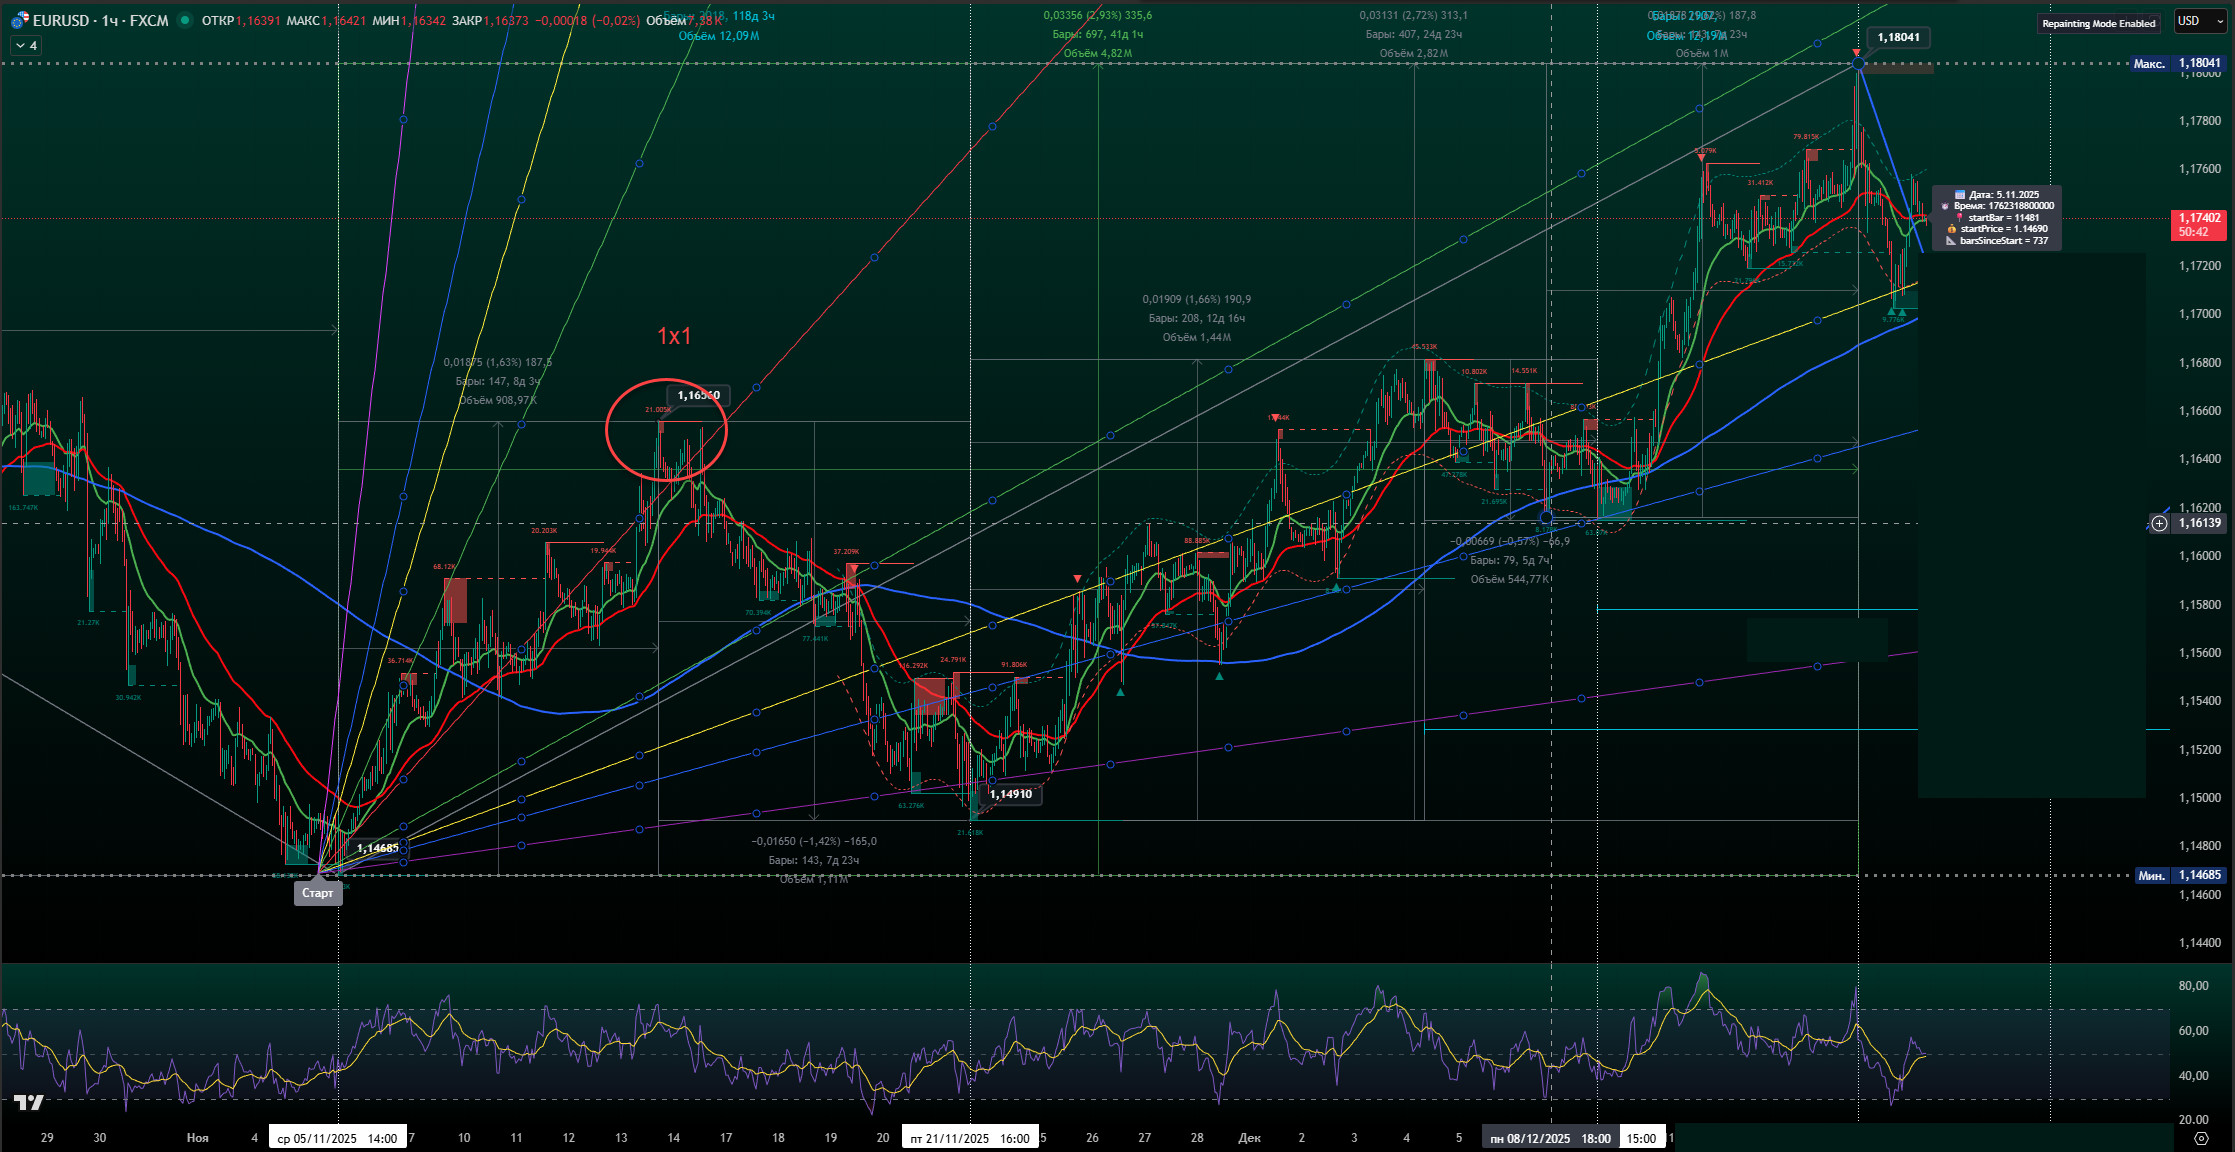The width and height of the screenshot is (2235, 1152).
Task: Click the 1,14910 price callout label
Action: point(1011,794)
